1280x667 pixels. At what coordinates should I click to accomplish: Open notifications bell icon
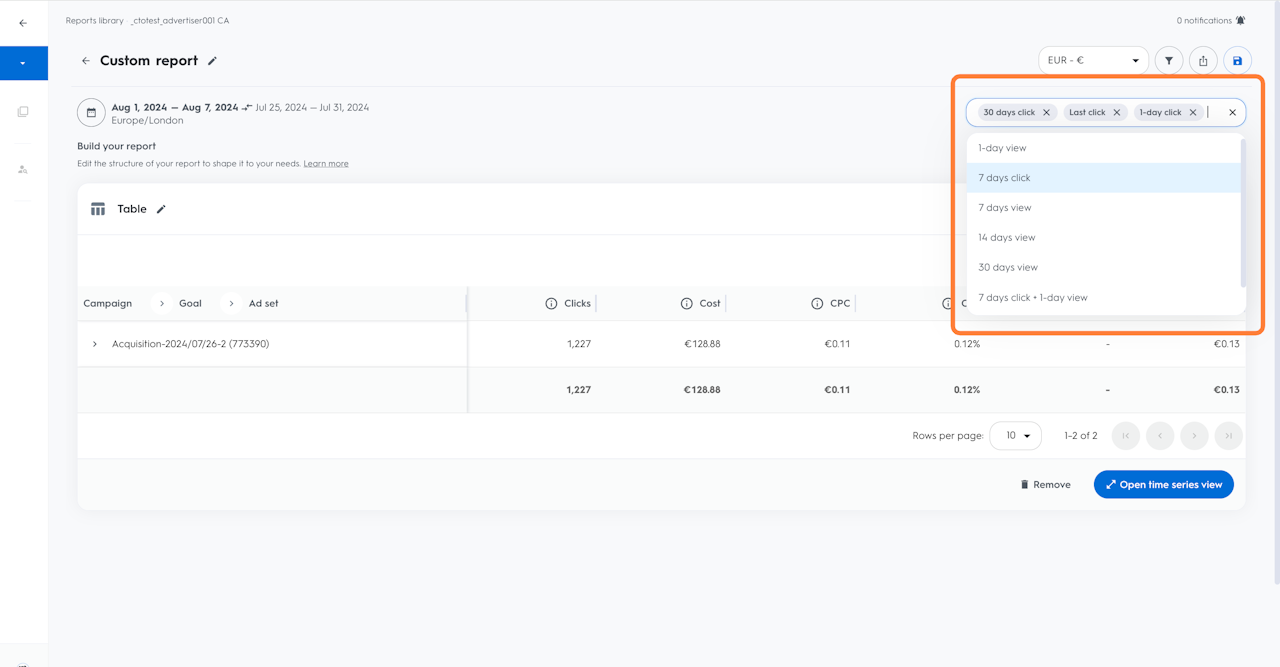point(1241,20)
